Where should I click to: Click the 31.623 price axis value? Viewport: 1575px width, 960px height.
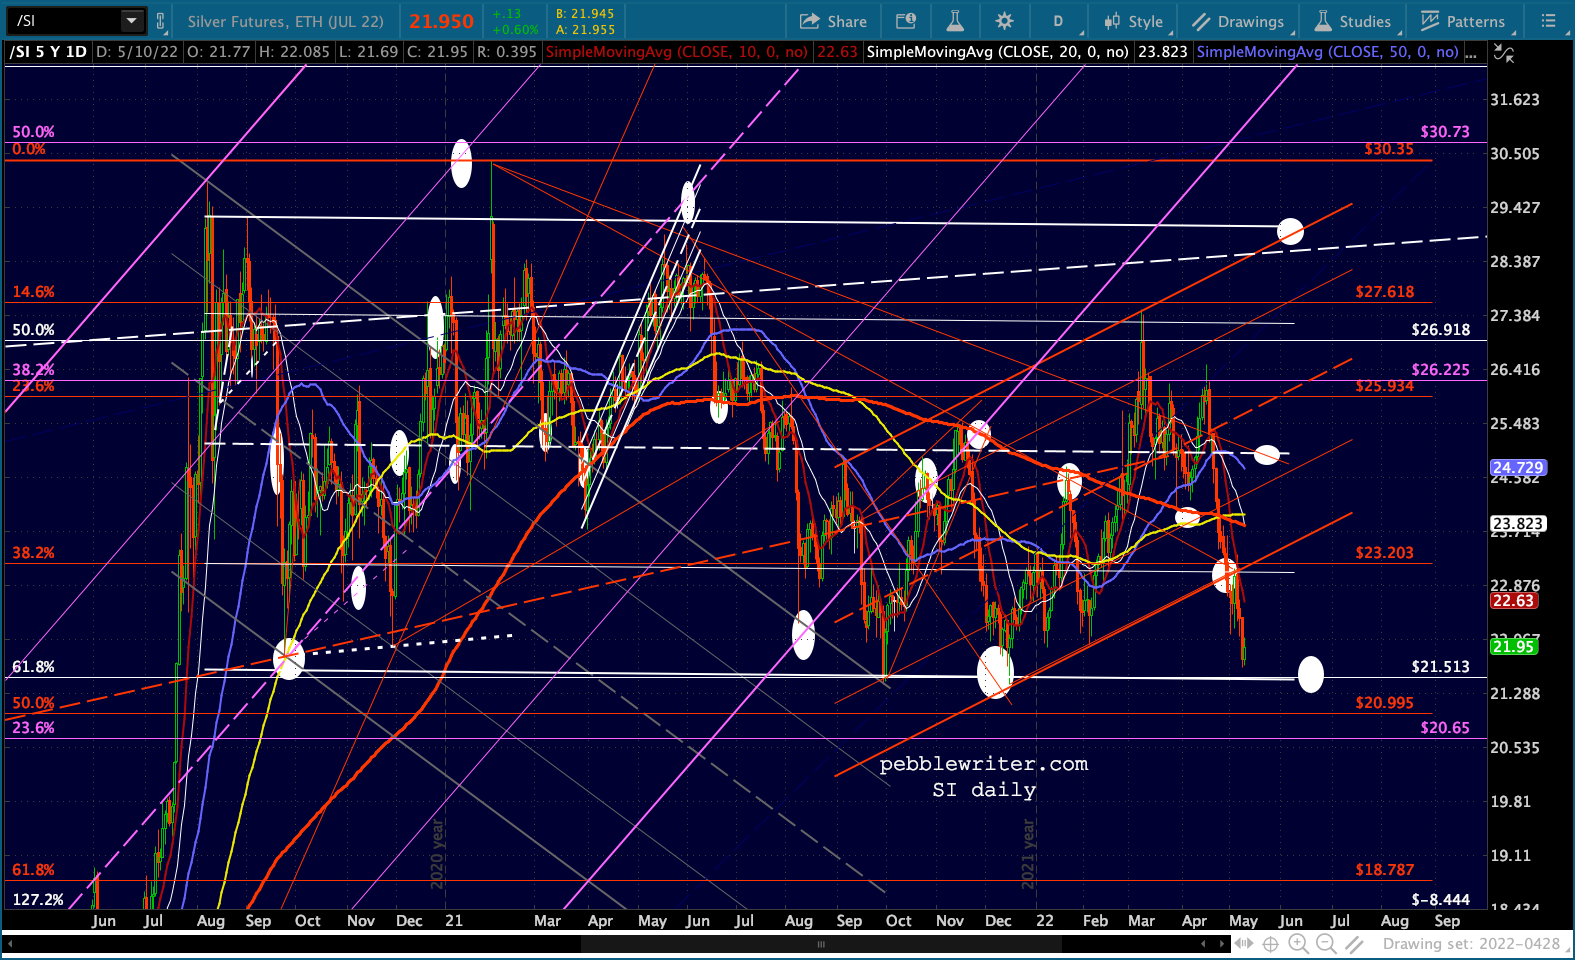[1515, 100]
